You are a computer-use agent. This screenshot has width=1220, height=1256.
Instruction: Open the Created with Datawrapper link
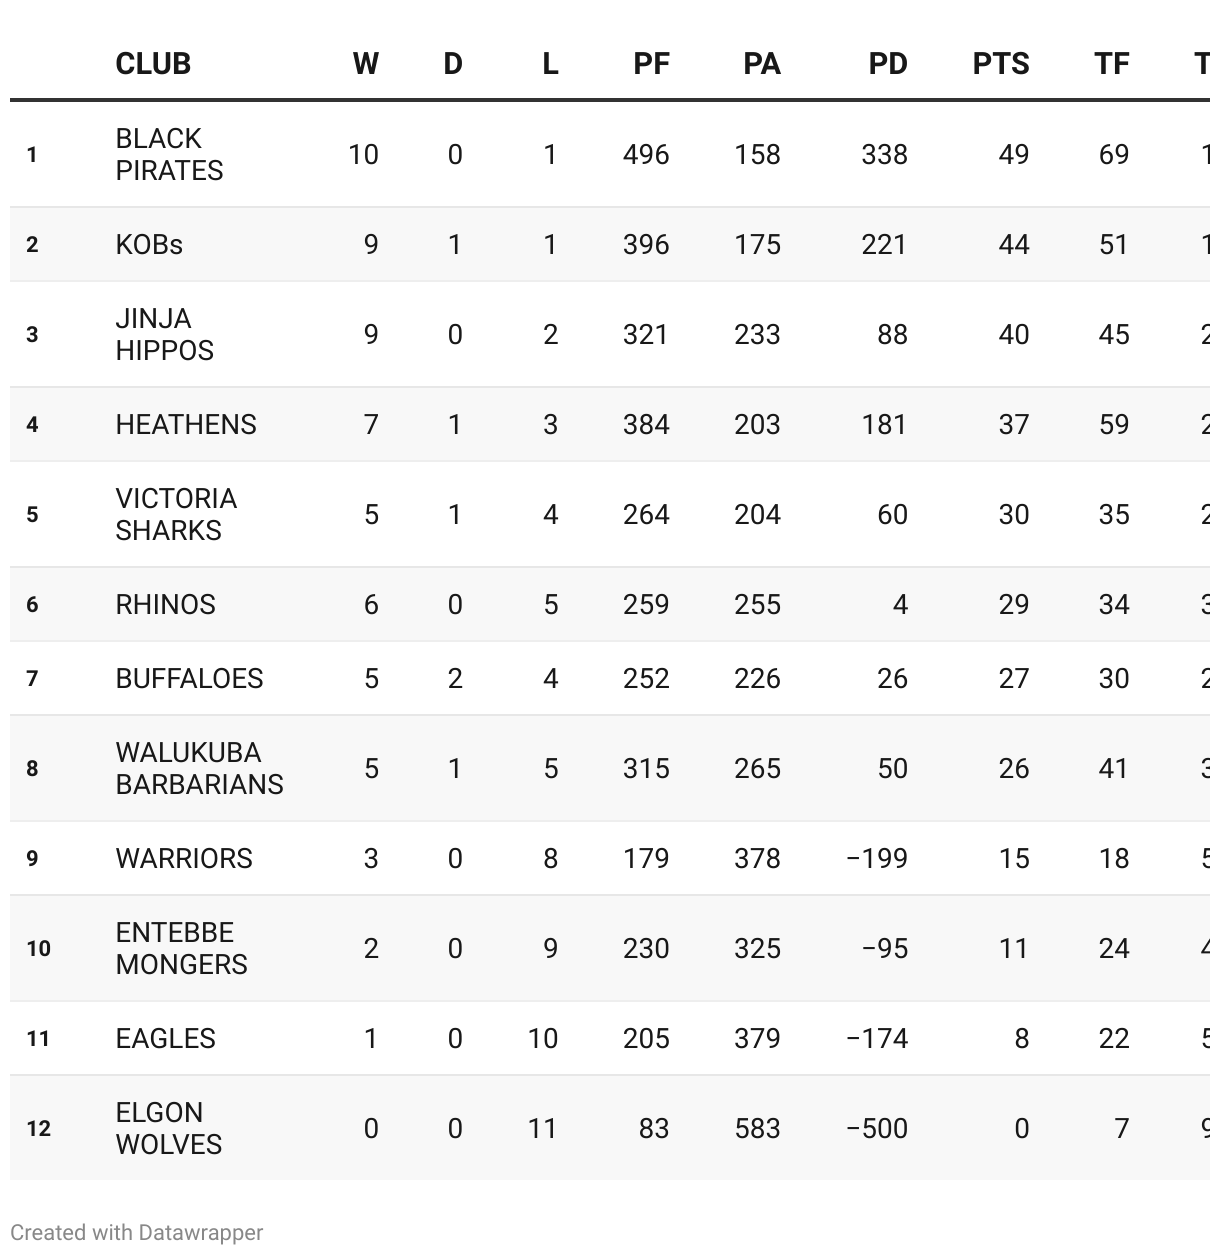pos(137,1232)
